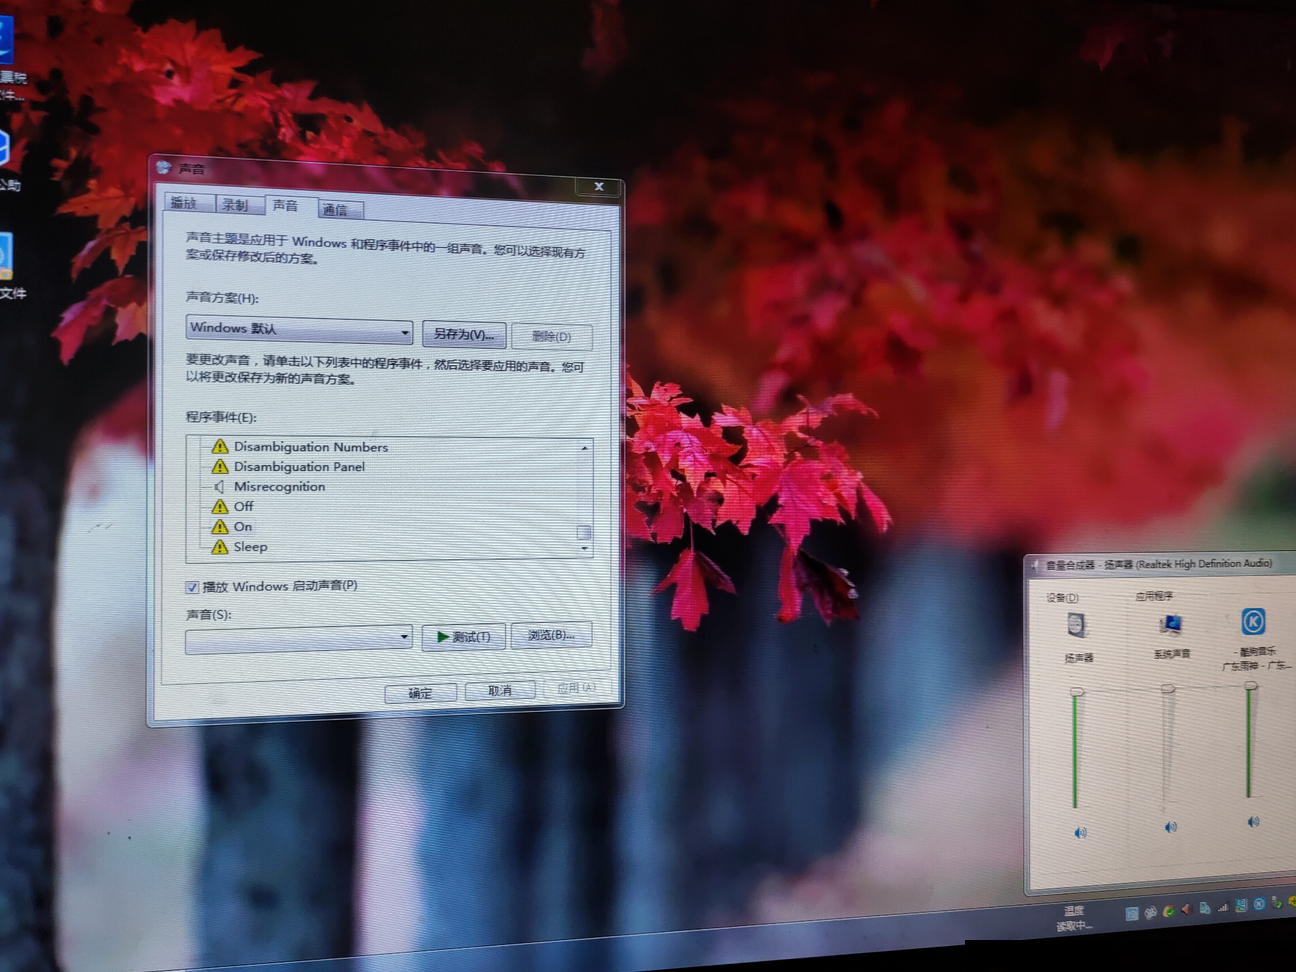
Task: Close the 声音 dialog
Action: click(x=599, y=186)
